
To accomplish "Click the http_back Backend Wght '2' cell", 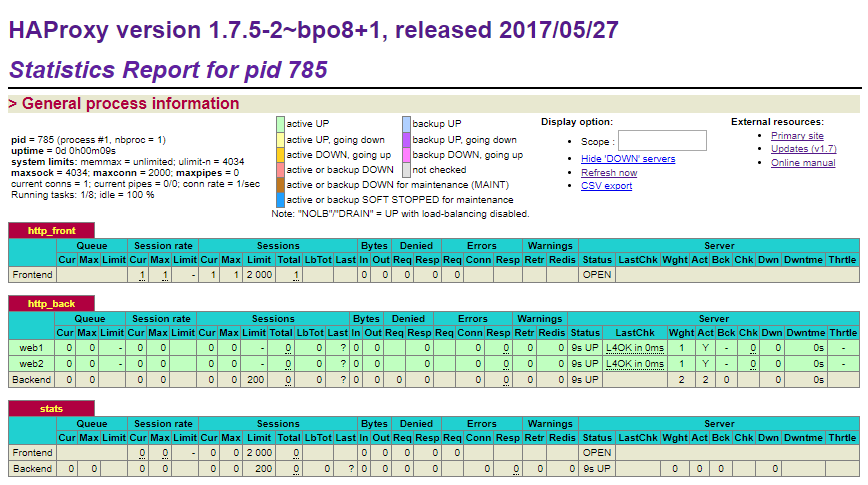I will click(681, 380).
